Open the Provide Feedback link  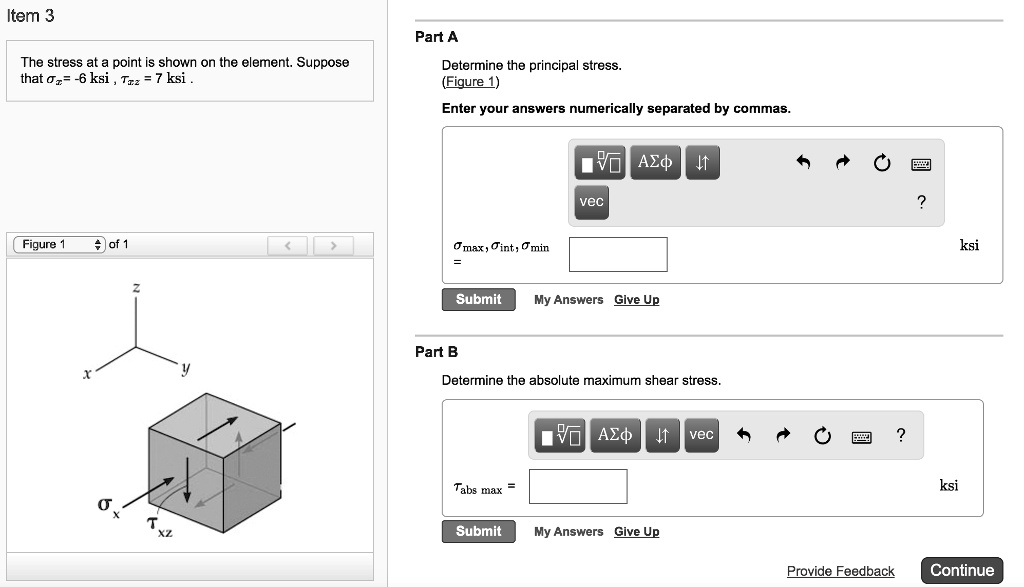coord(840,570)
